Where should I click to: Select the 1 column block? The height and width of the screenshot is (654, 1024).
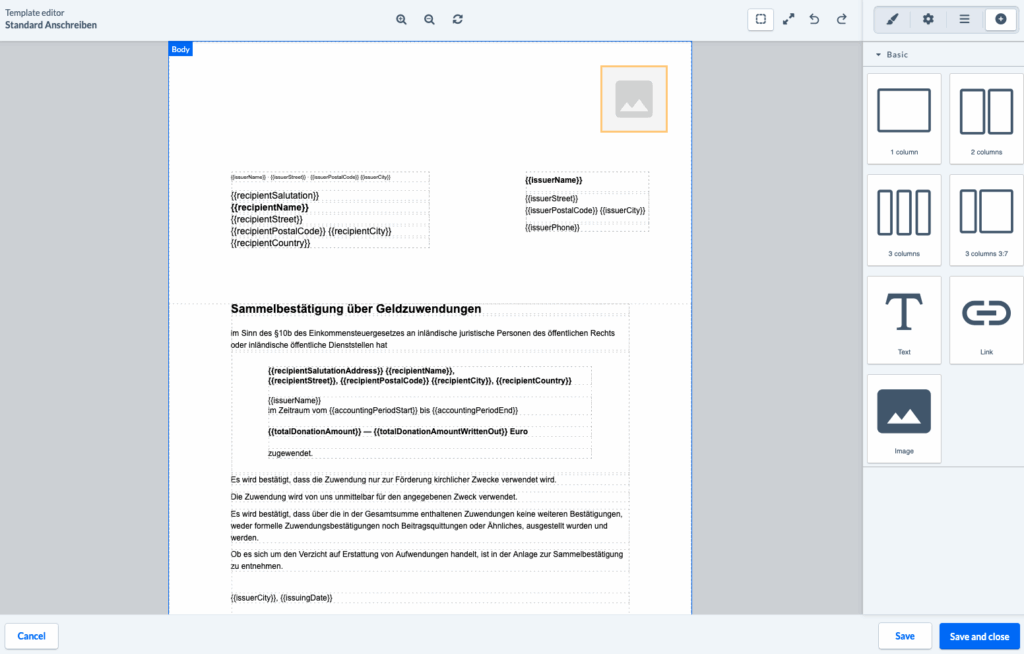pos(904,119)
